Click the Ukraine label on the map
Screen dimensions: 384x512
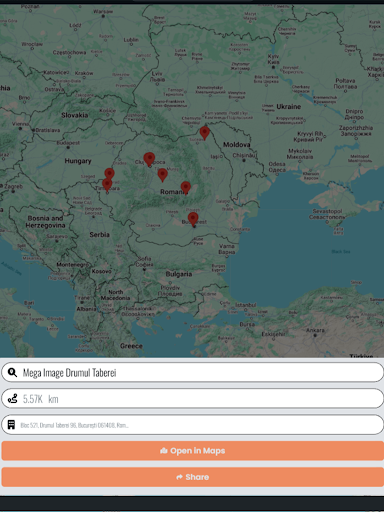289,107
